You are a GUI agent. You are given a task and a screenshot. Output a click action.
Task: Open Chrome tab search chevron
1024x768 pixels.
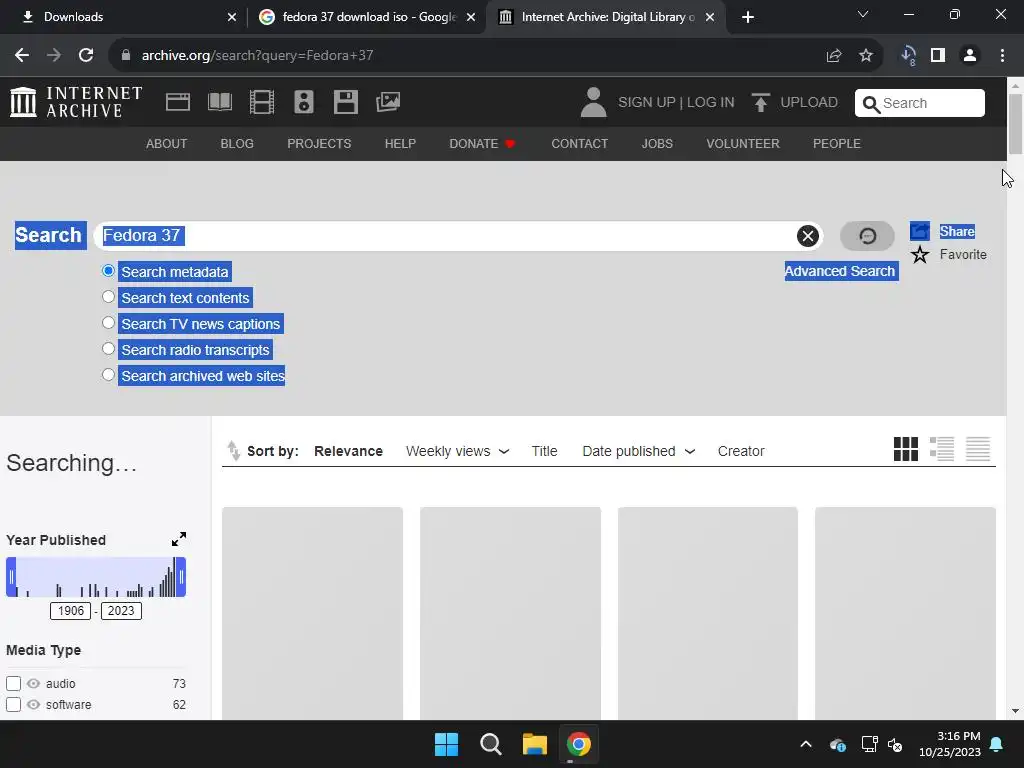[863, 15]
